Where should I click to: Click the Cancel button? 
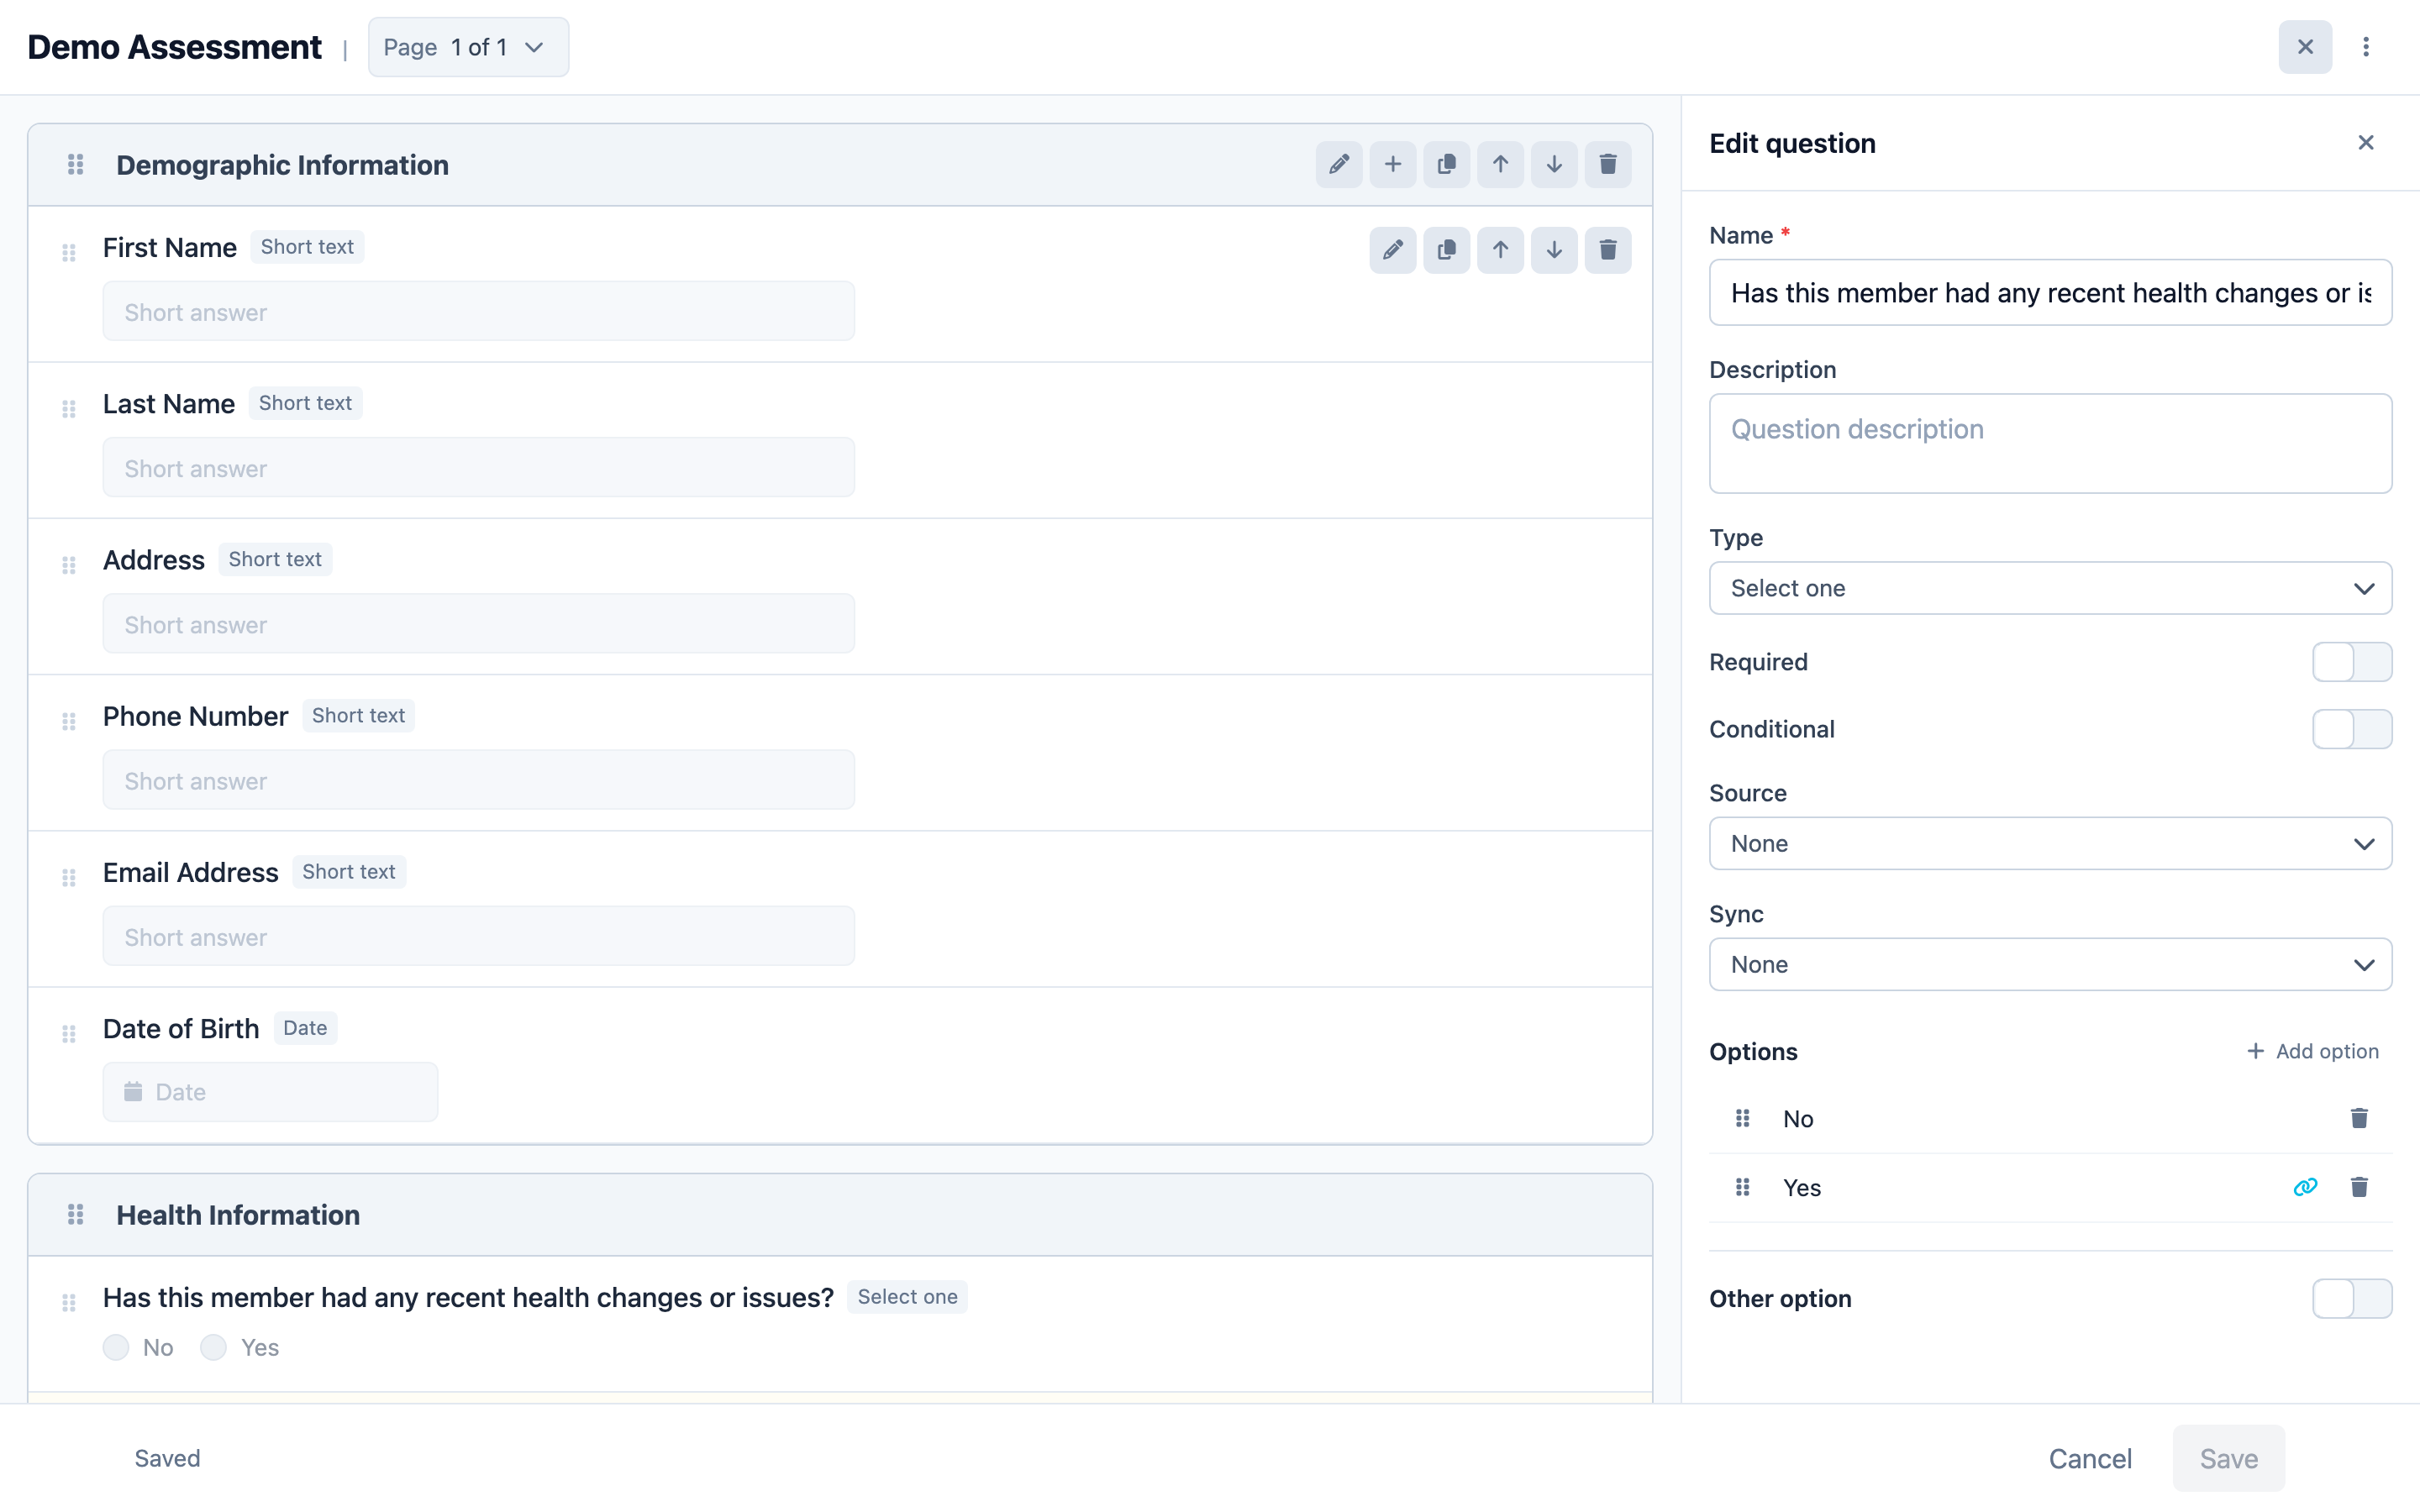tap(2090, 1459)
